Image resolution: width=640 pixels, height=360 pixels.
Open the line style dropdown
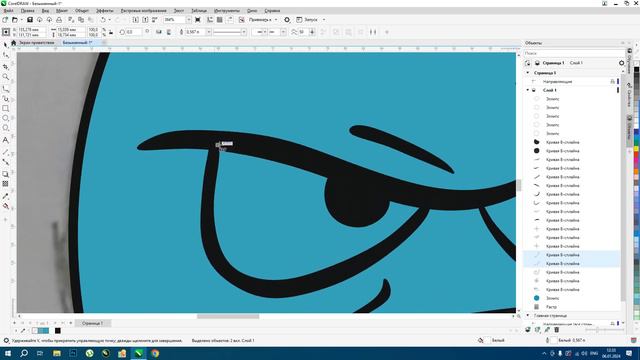click(x=244, y=32)
